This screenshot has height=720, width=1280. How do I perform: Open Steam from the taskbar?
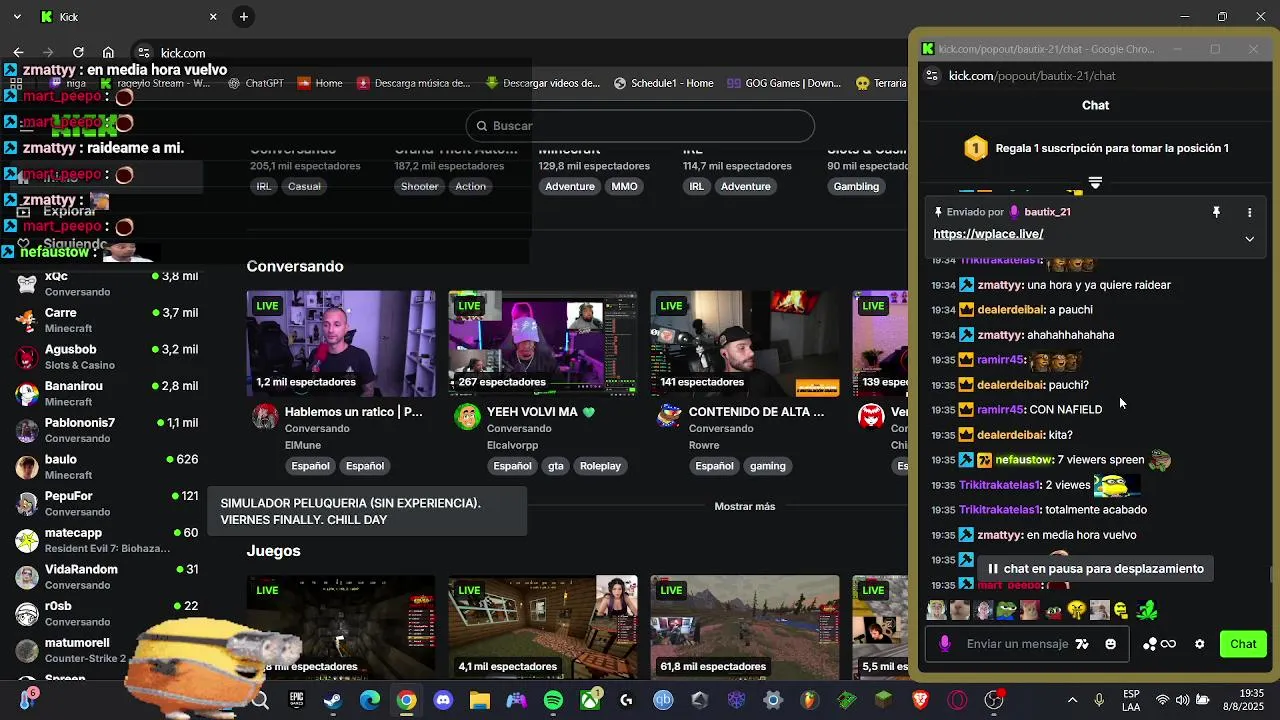pyautogui.click(x=333, y=700)
